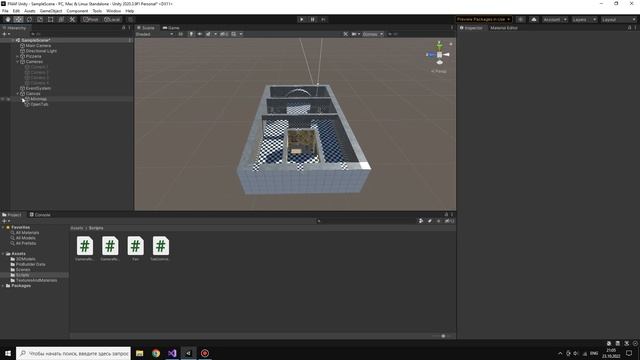Collapse the Canvas object
This screenshot has width=640, height=360.
18,93
